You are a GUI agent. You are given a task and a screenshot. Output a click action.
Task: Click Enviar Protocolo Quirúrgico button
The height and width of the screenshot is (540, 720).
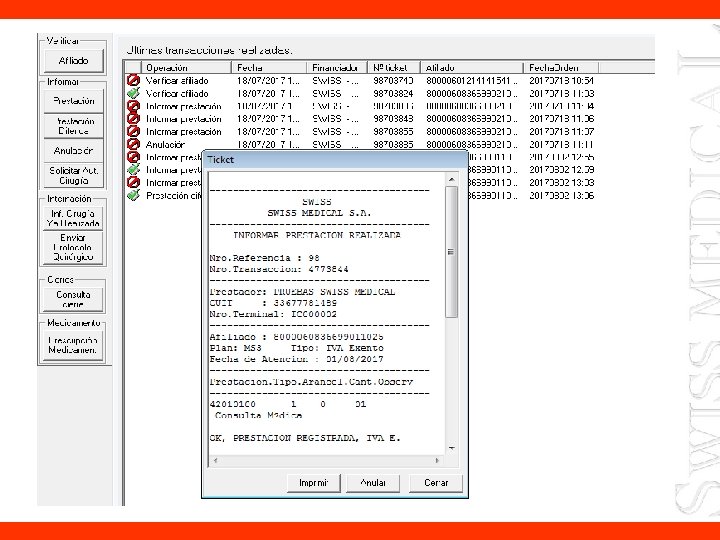pos(73,247)
